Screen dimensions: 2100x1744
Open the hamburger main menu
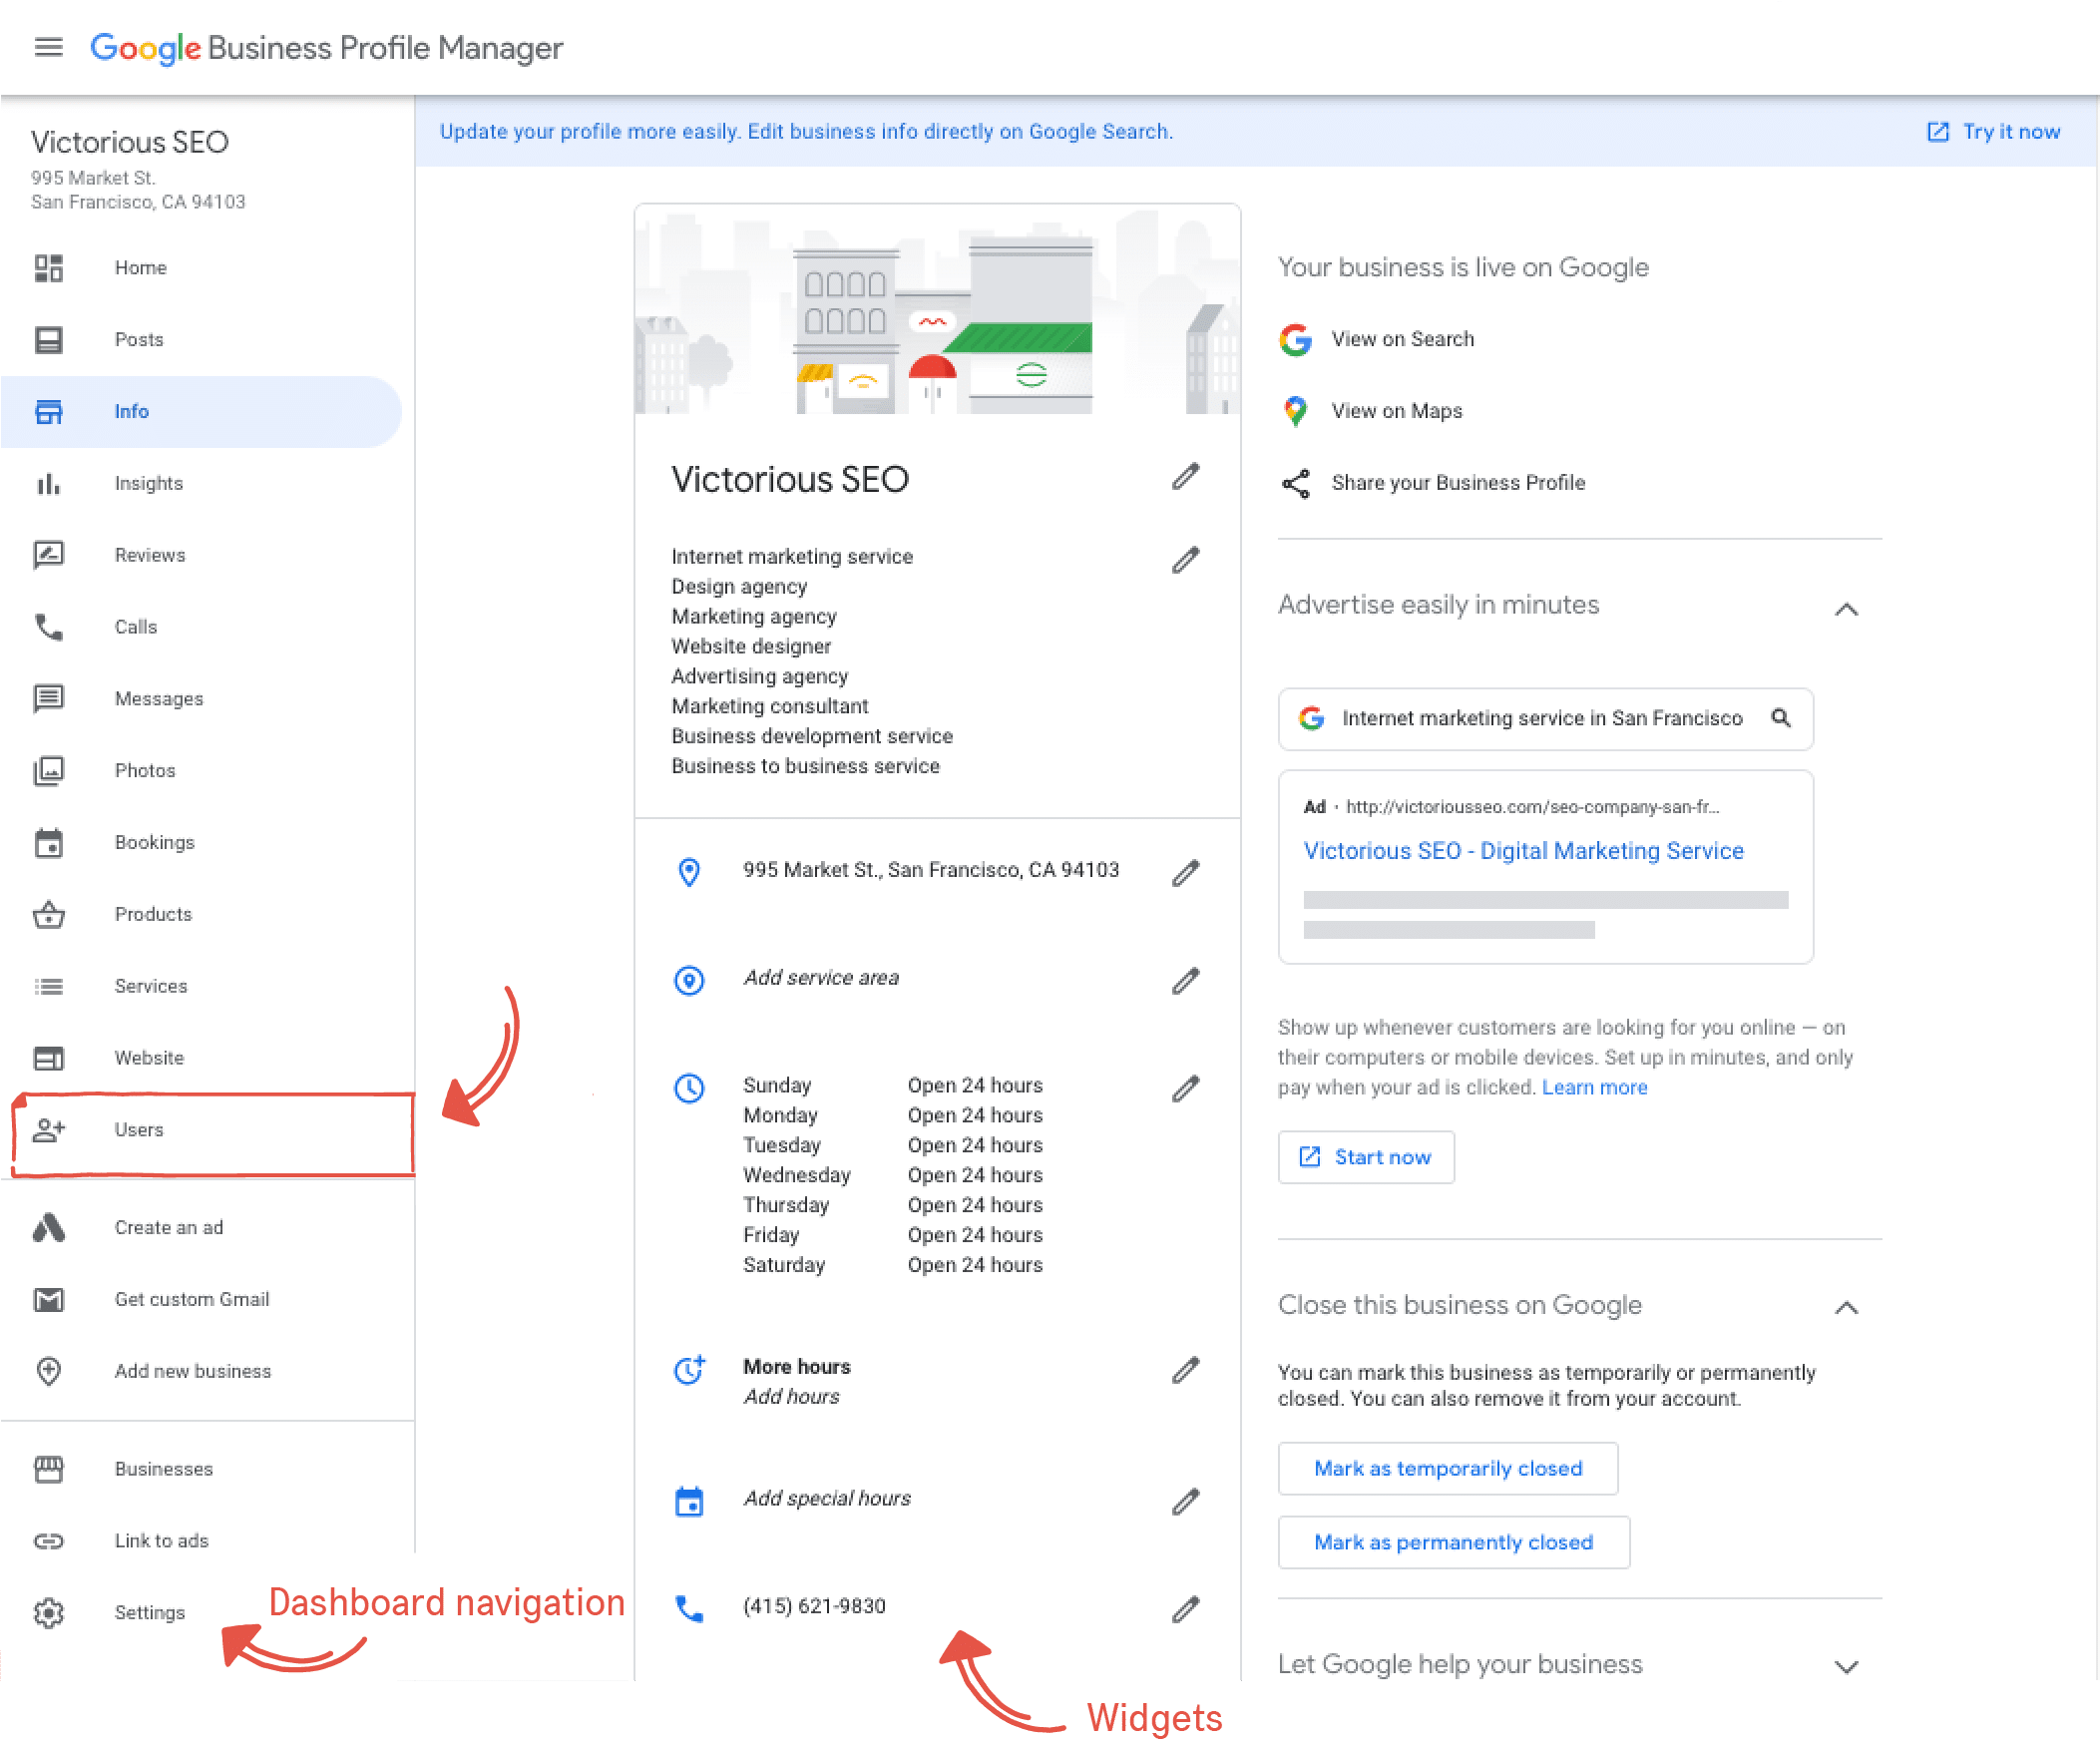[x=48, y=47]
